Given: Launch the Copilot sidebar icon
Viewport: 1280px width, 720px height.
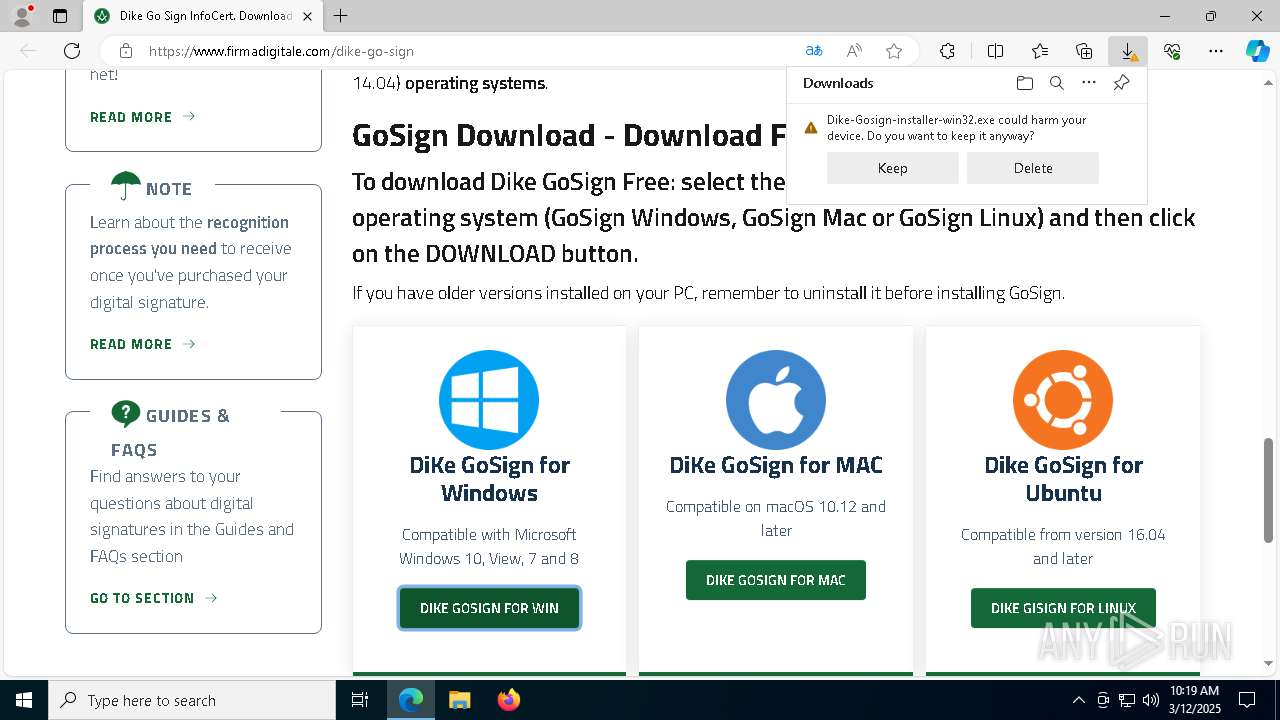Looking at the screenshot, I should coord(1257,51).
